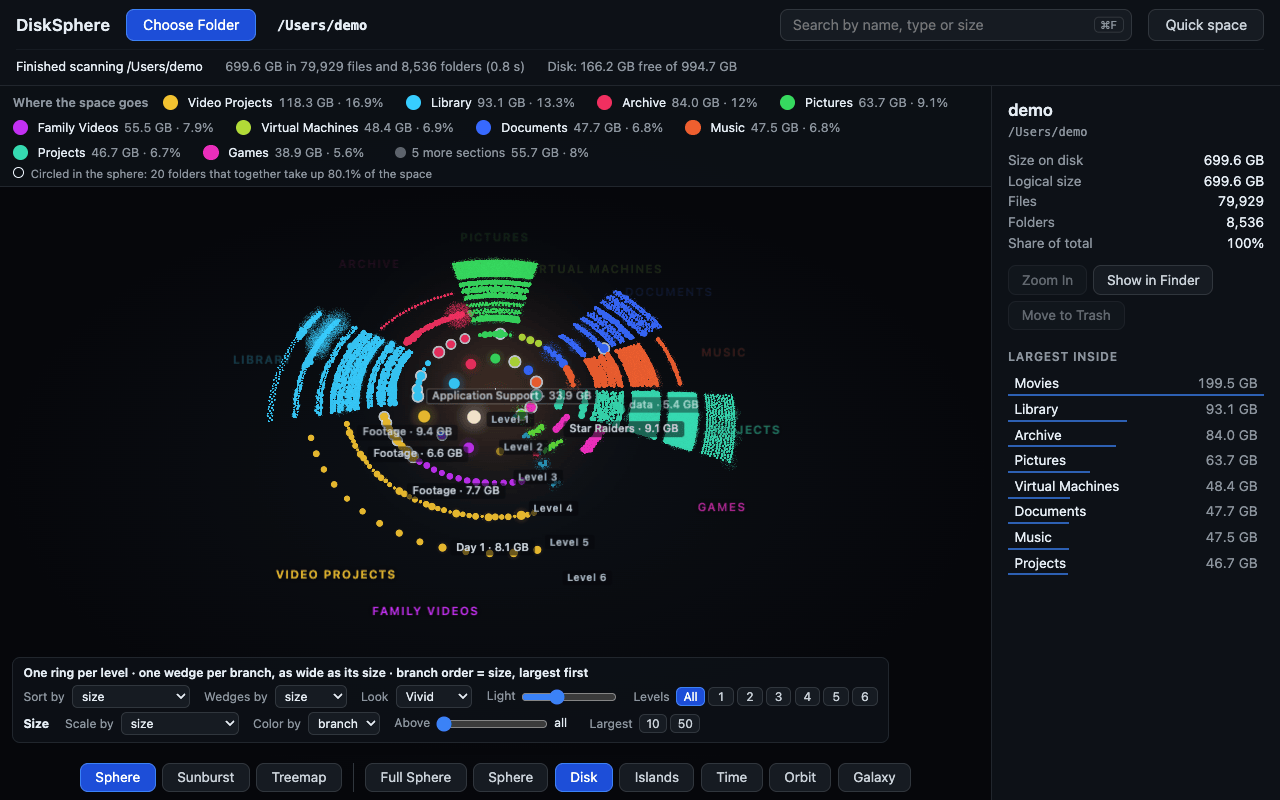Image resolution: width=1280 pixels, height=800 pixels.
Task: Click the yellow Video Projects legend dot
Action: (x=171, y=103)
